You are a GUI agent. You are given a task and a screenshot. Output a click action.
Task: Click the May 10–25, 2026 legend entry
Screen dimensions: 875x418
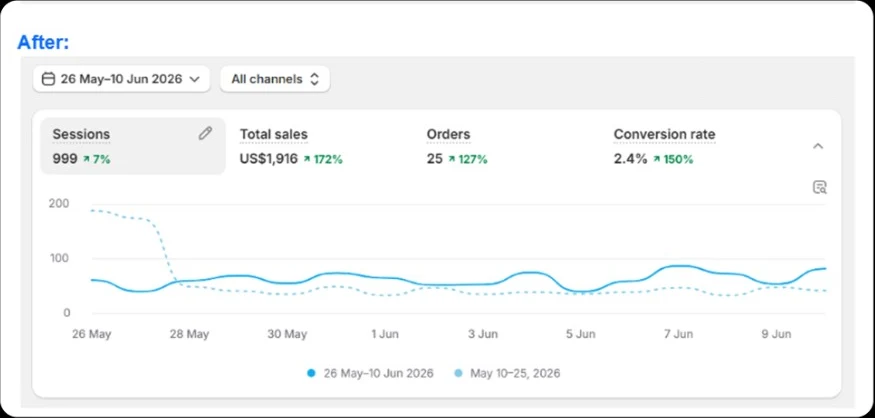(x=507, y=373)
